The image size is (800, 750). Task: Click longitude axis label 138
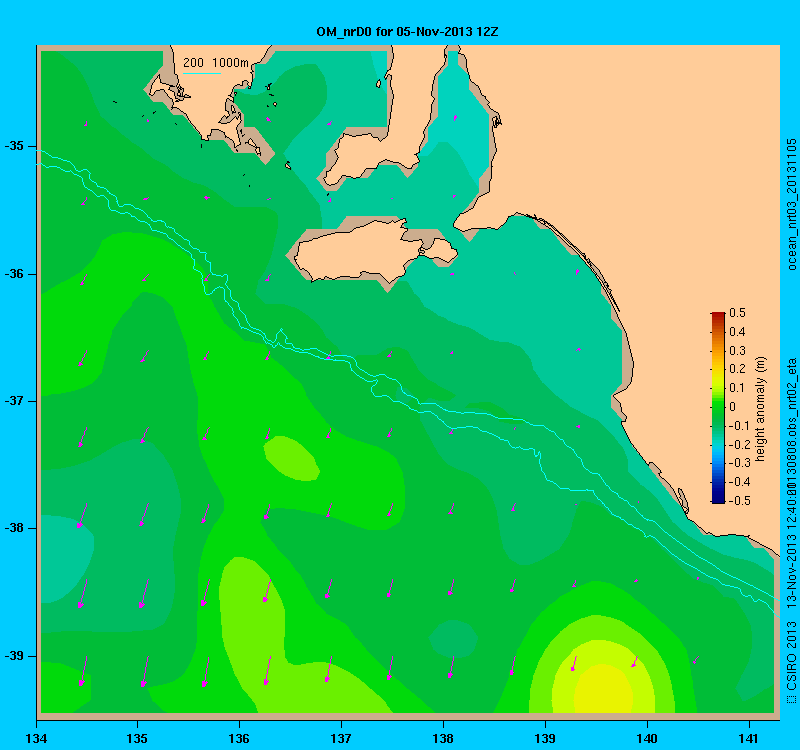443,738
